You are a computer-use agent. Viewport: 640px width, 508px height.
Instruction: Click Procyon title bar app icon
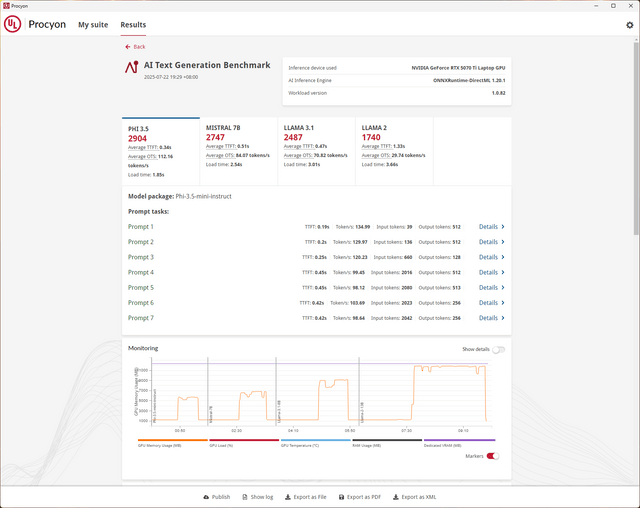point(6,6)
